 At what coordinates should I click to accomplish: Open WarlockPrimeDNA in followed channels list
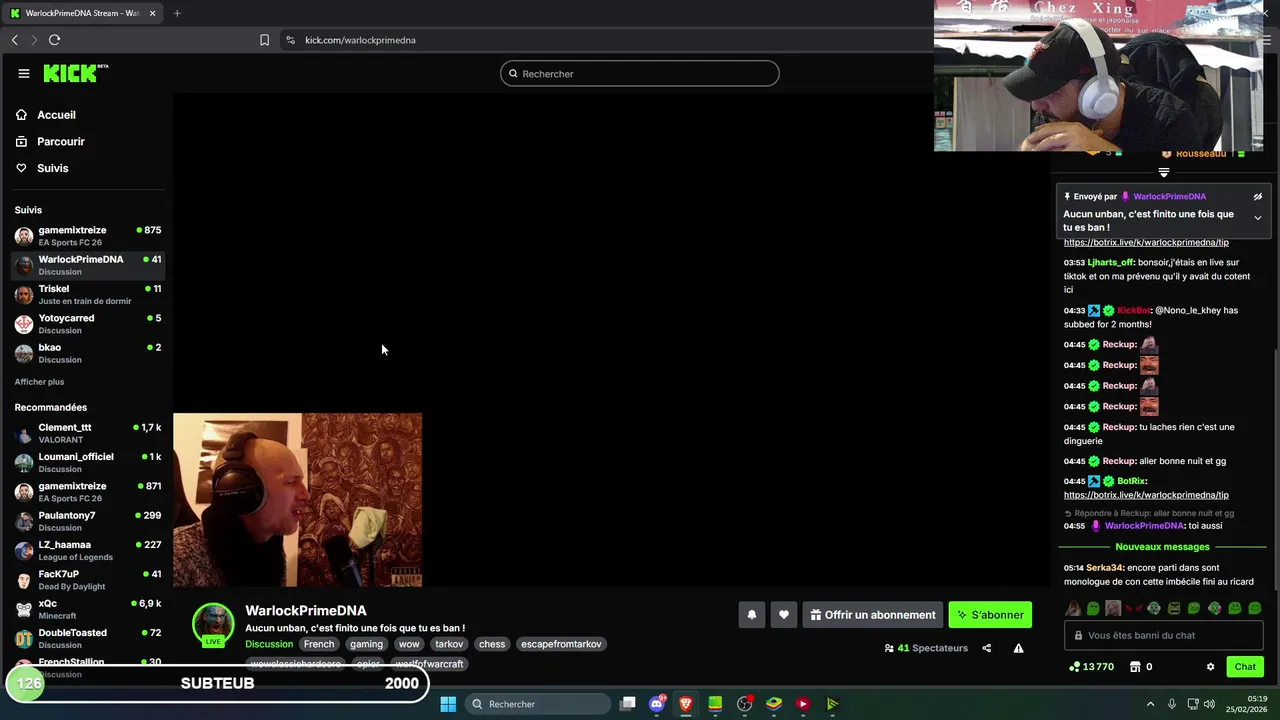point(88,265)
